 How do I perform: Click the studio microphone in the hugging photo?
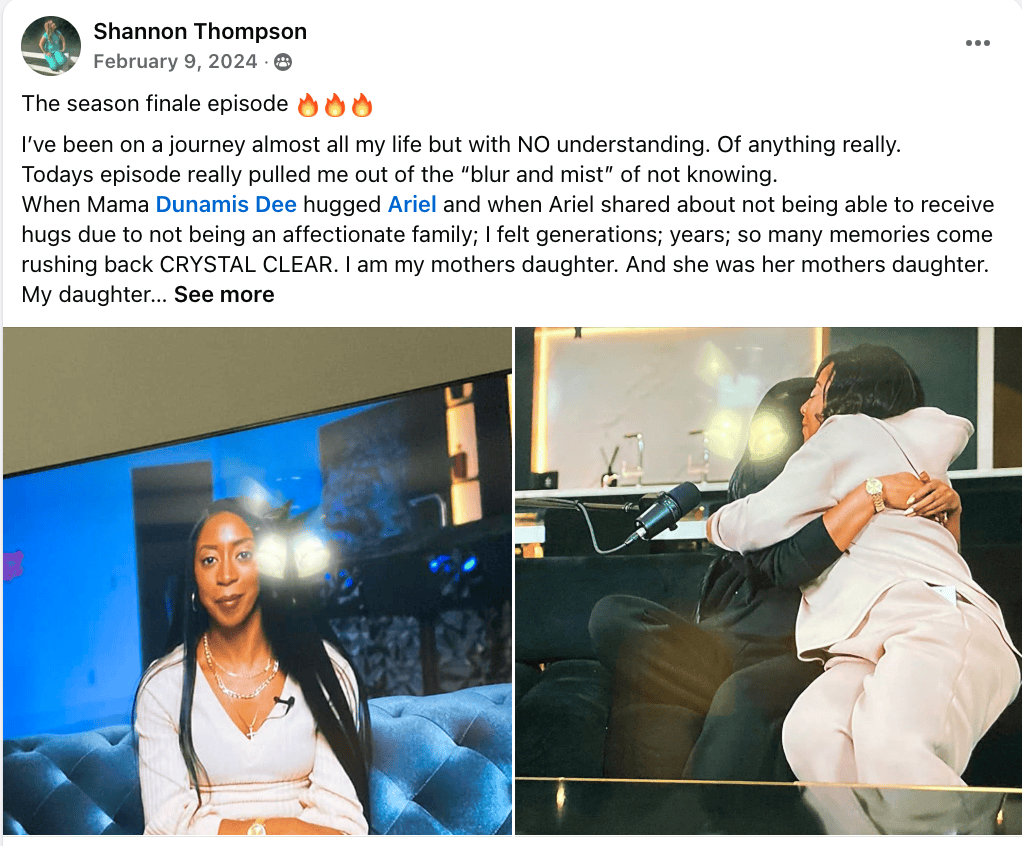tap(666, 509)
